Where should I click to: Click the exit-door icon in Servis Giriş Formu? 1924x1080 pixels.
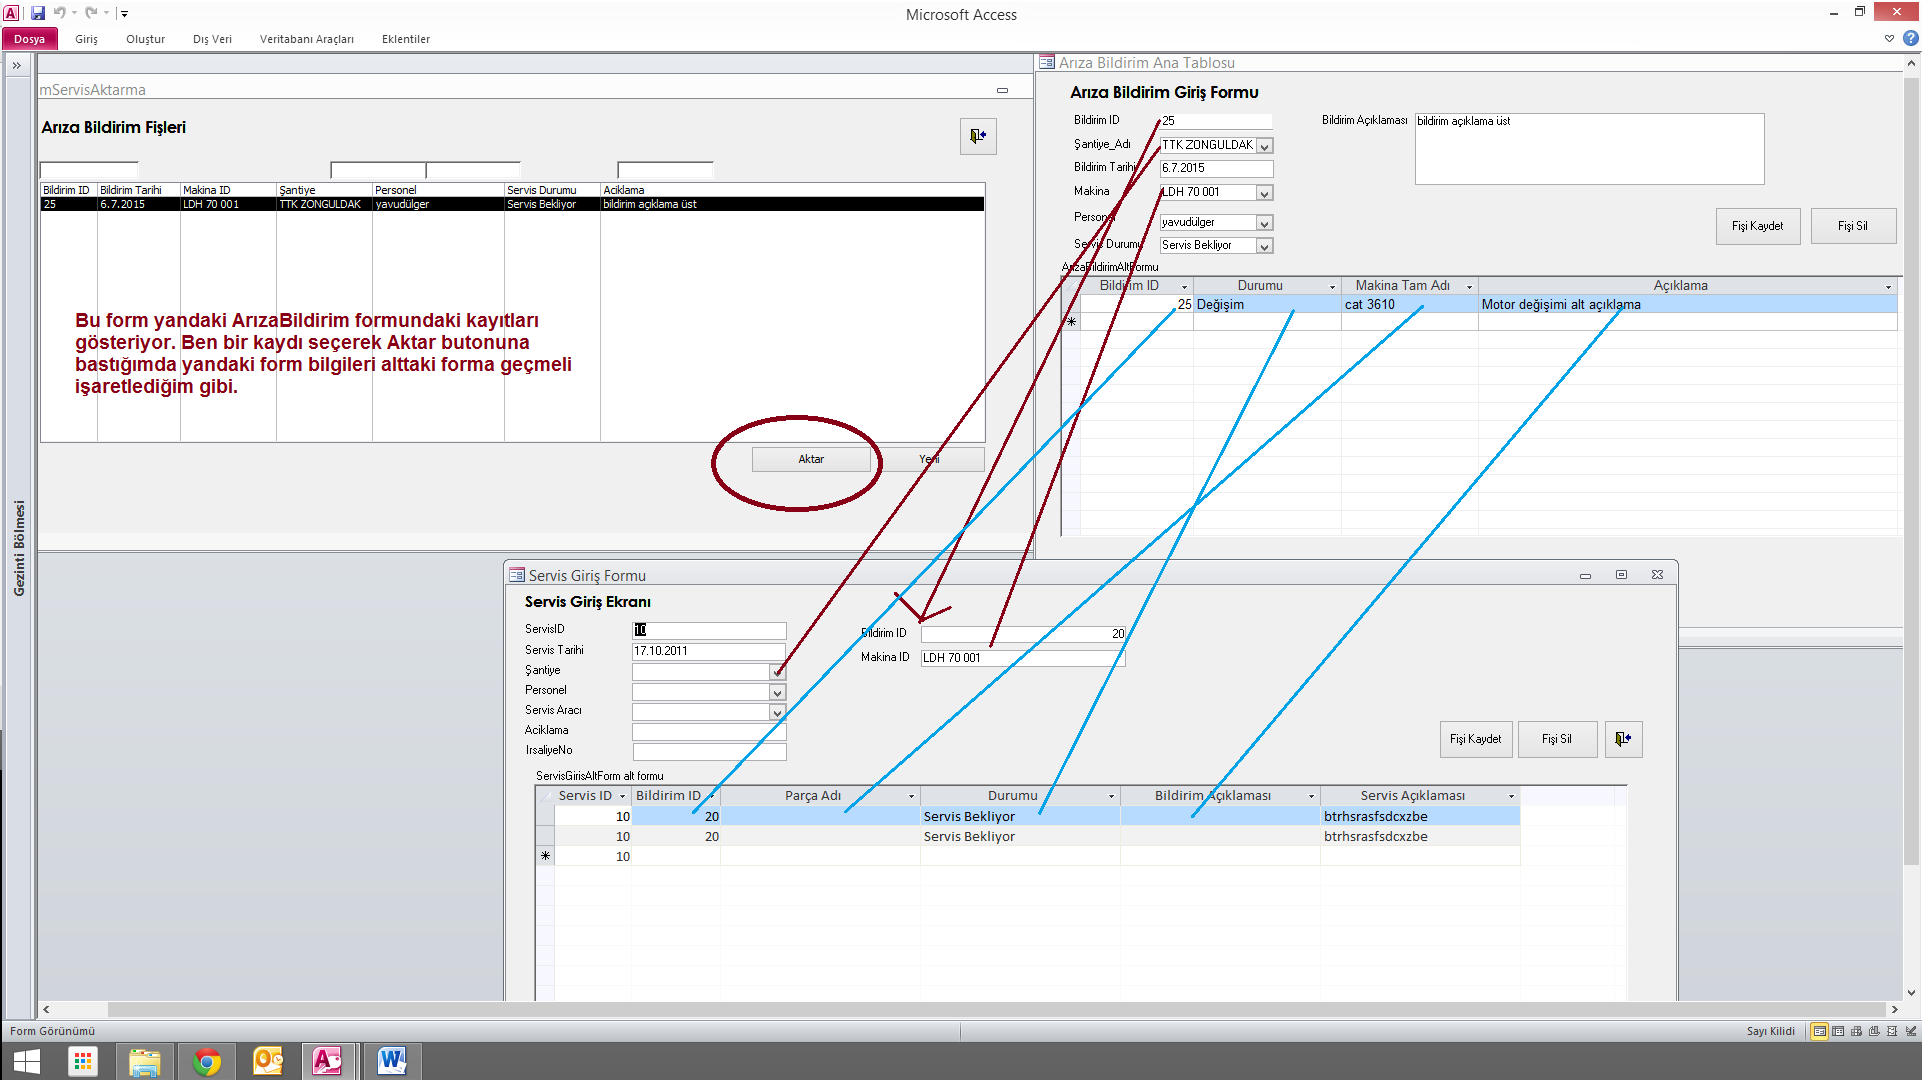coord(1623,739)
